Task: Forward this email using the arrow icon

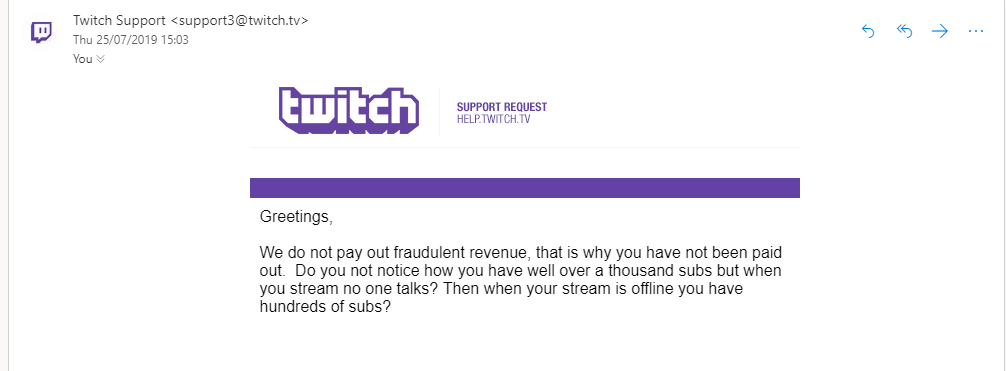Action: 940,31
